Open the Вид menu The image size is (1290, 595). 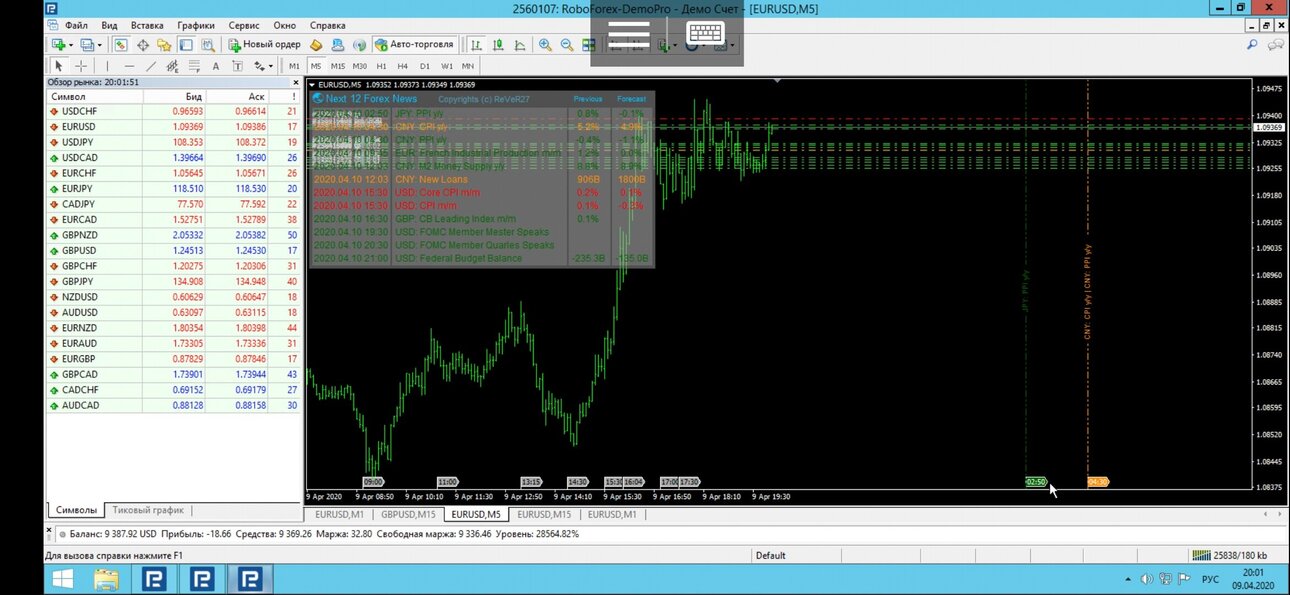tap(110, 25)
